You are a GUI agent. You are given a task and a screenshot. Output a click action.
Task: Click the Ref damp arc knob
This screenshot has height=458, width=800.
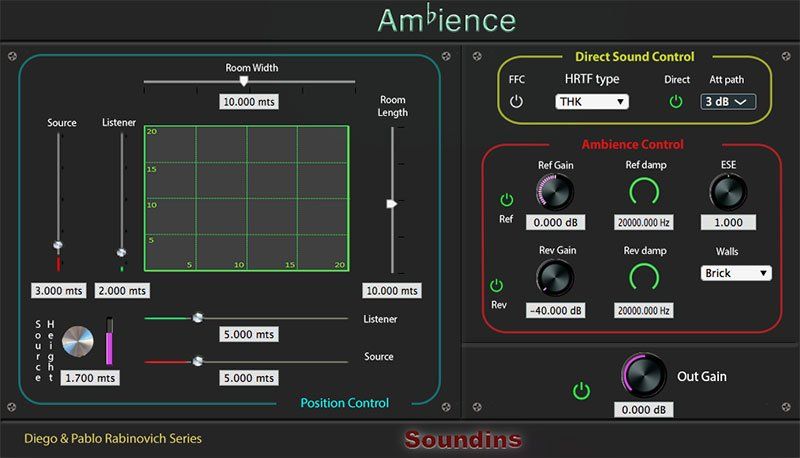644,192
